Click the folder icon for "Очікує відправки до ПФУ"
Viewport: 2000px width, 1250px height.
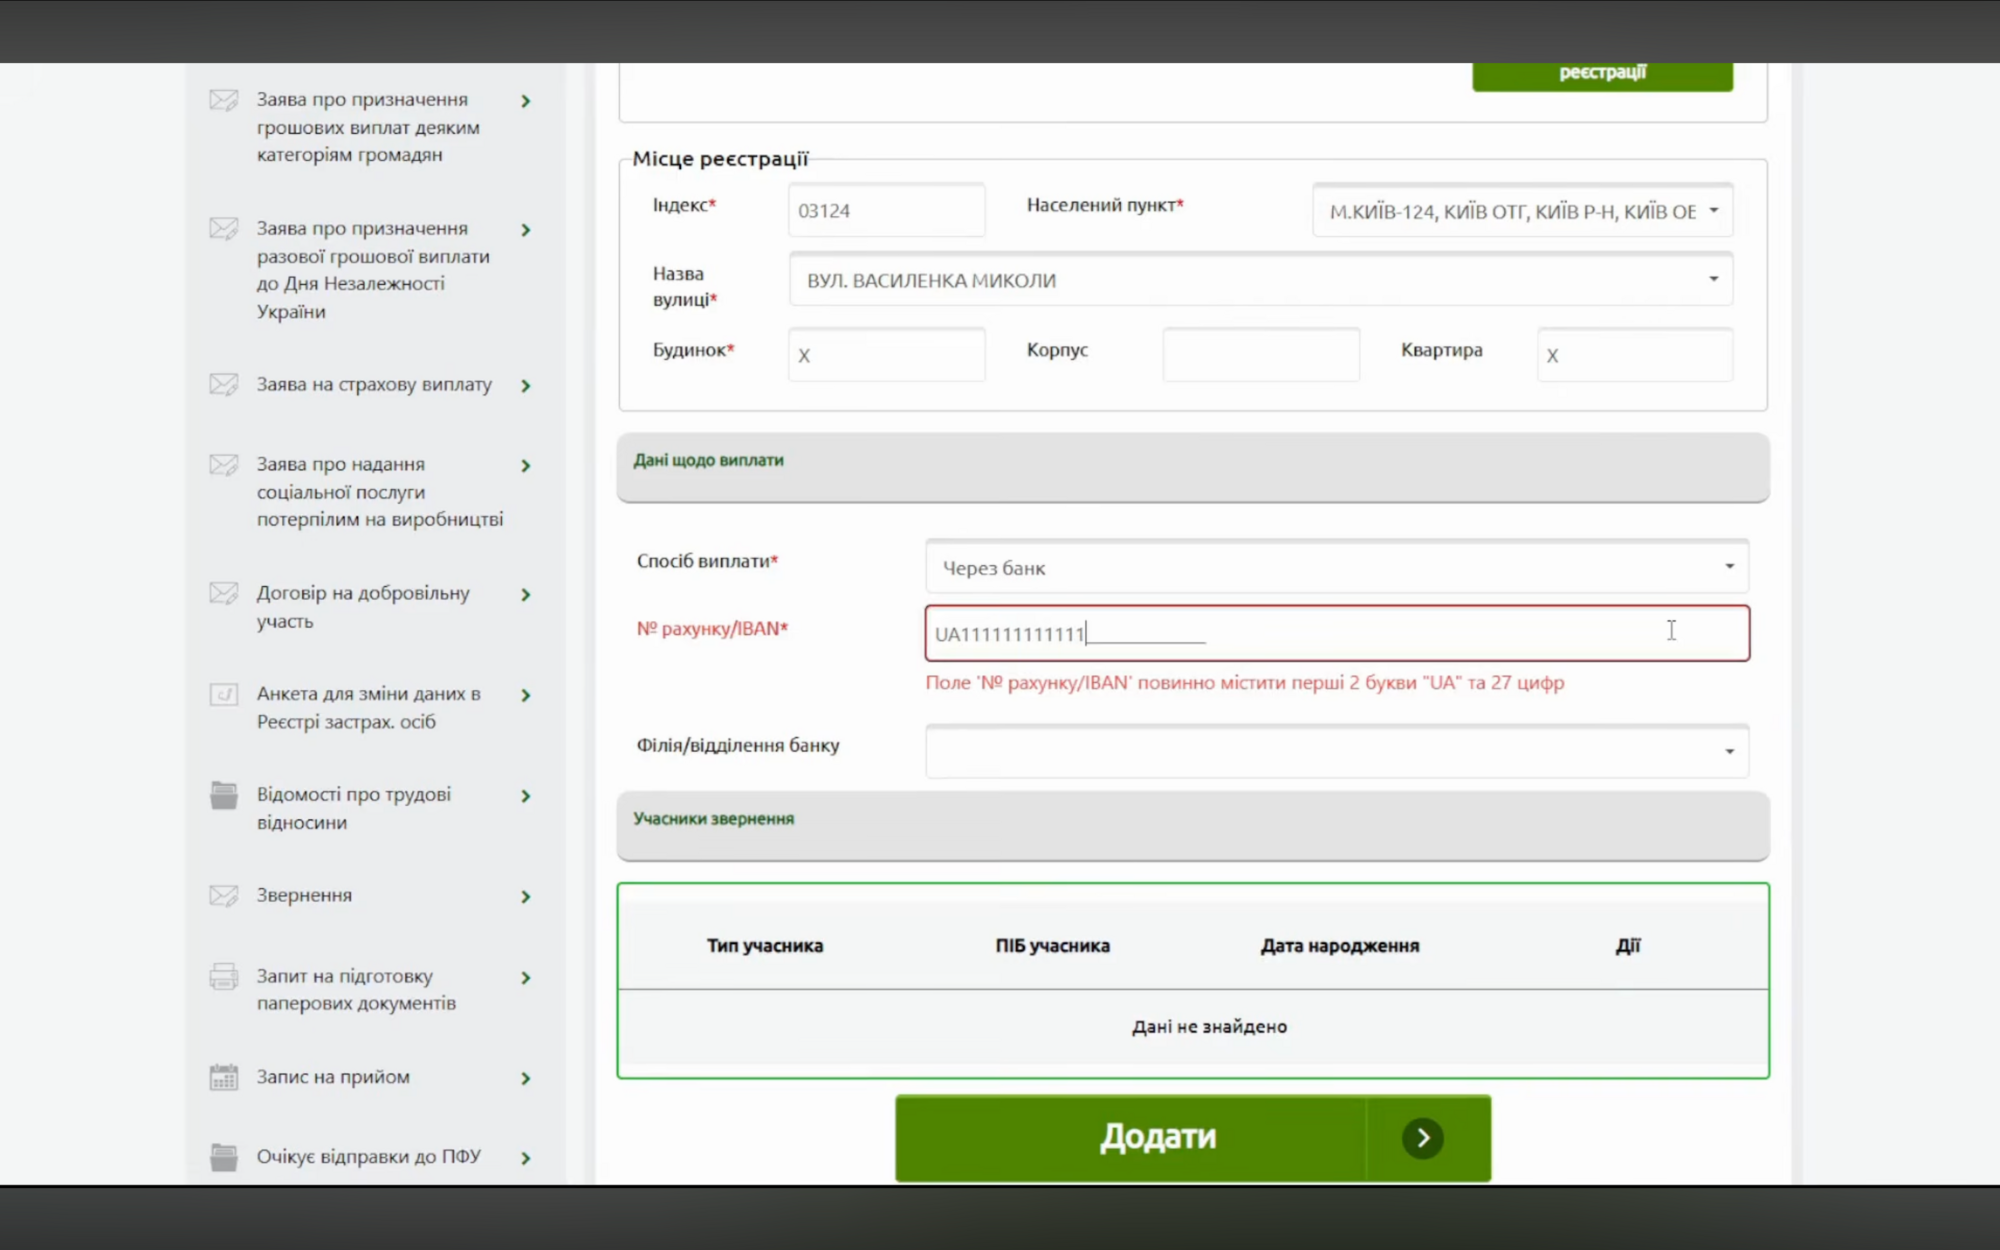222,1157
